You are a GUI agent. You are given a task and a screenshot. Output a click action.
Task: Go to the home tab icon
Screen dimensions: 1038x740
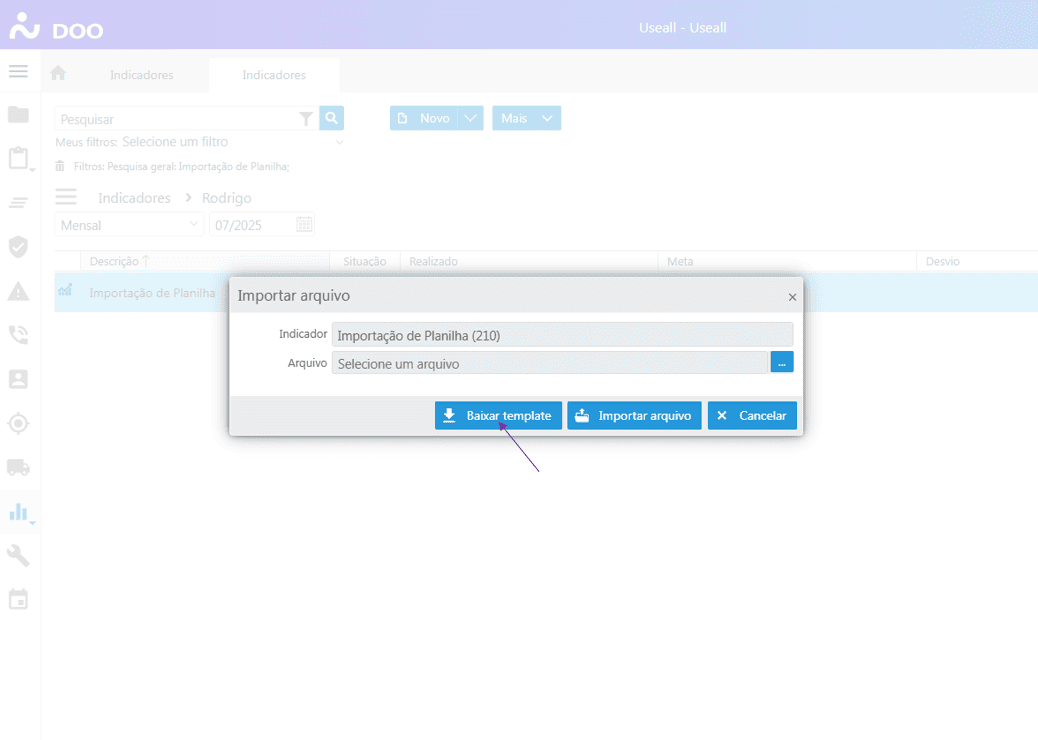[x=58, y=74]
